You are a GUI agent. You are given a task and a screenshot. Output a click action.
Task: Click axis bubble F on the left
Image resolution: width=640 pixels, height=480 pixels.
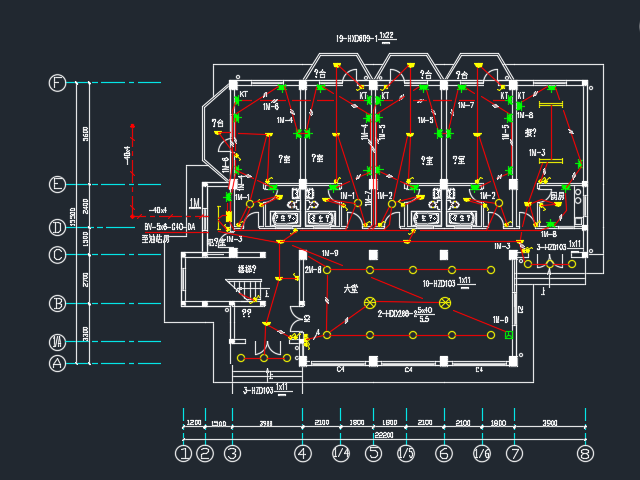click(x=58, y=83)
